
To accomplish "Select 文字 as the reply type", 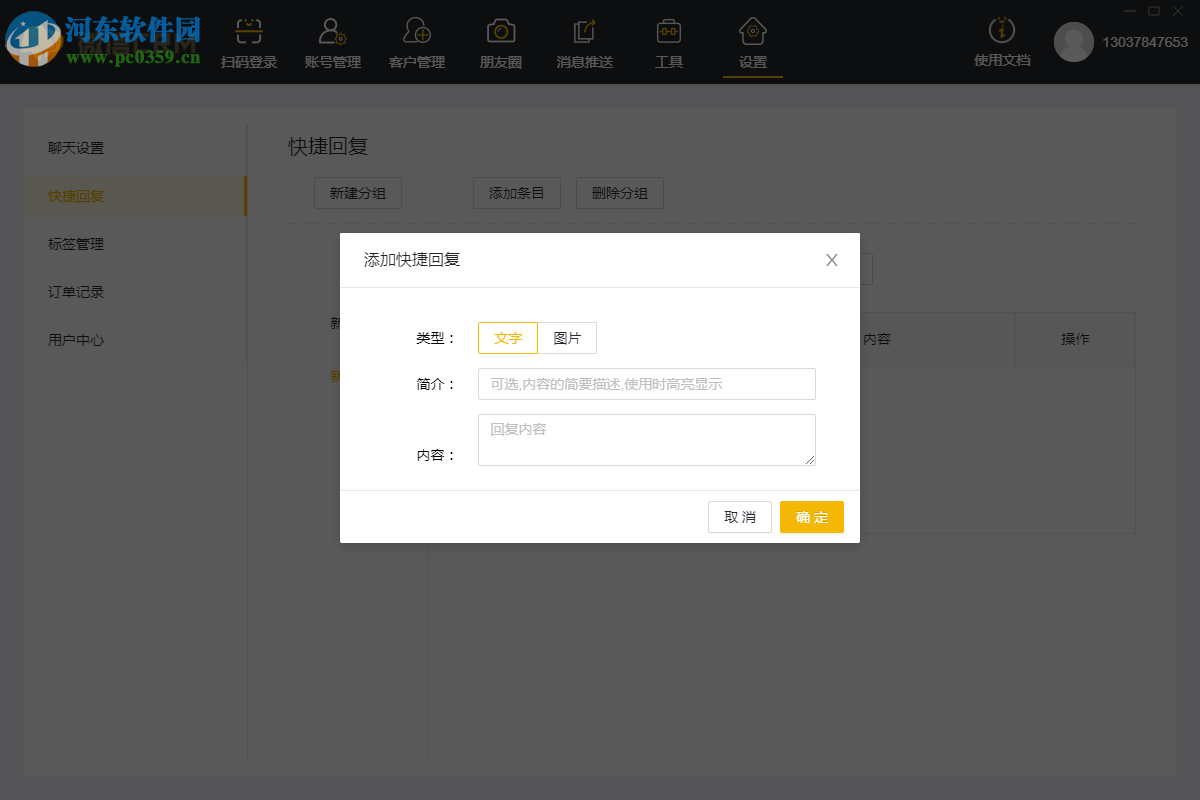I will (508, 338).
